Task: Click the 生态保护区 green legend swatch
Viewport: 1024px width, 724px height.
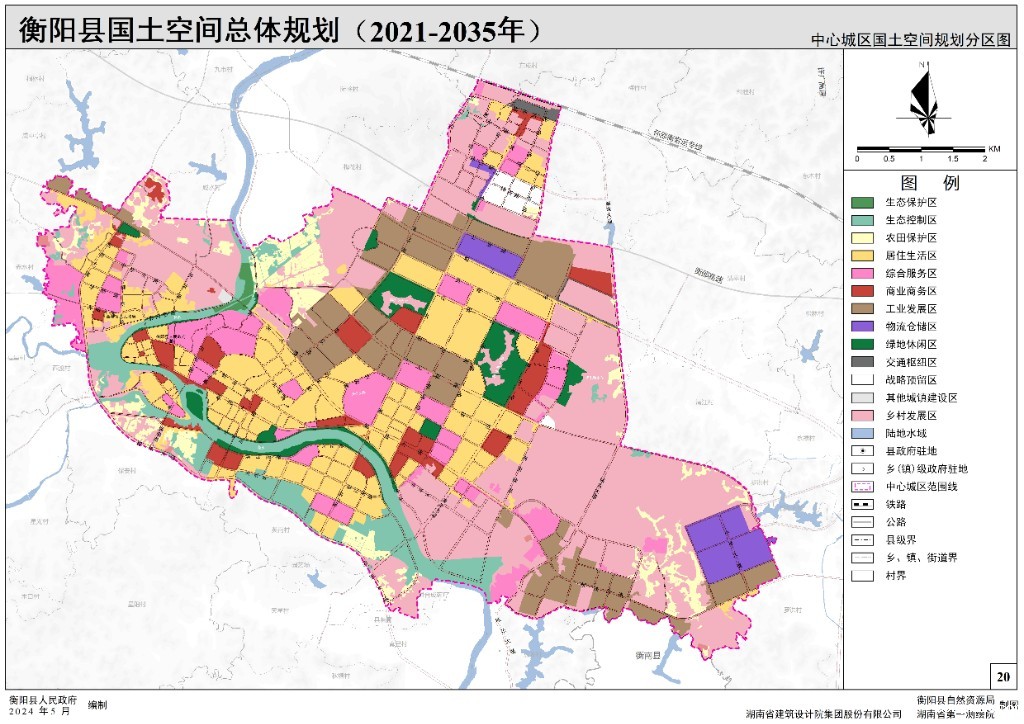Action: click(x=862, y=202)
